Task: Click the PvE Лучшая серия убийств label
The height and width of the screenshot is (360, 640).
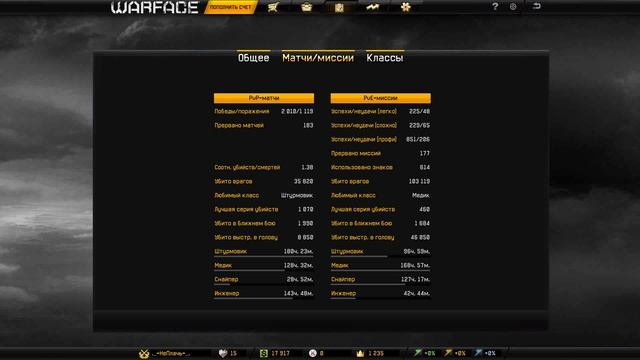Action: (363, 209)
